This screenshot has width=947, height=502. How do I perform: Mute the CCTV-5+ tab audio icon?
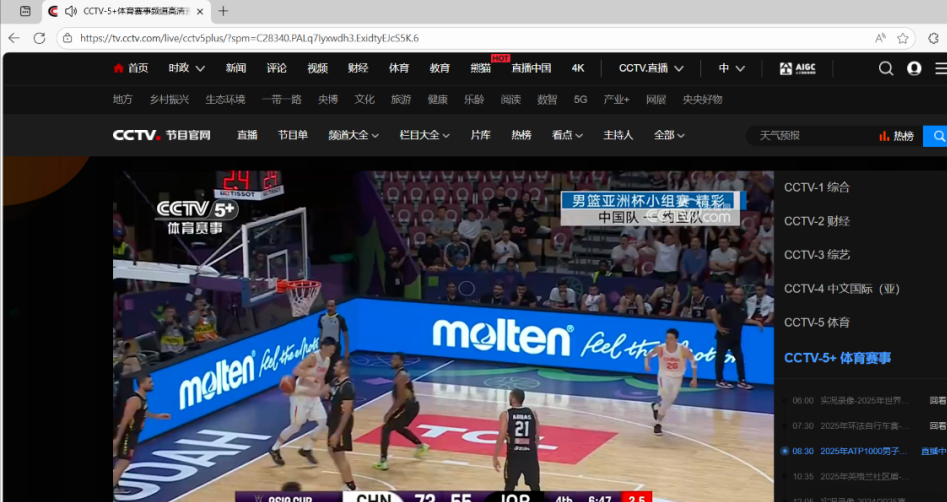(x=71, y=11)
